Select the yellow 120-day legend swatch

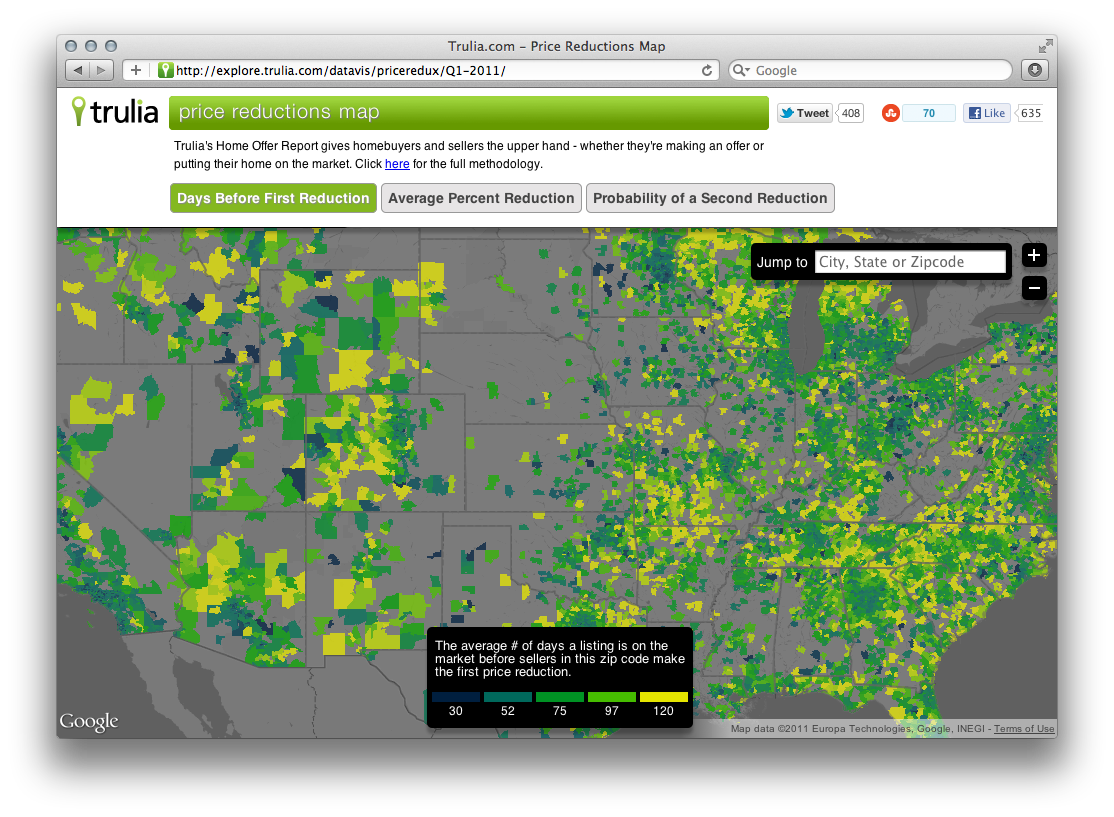[x=663, y=697]
